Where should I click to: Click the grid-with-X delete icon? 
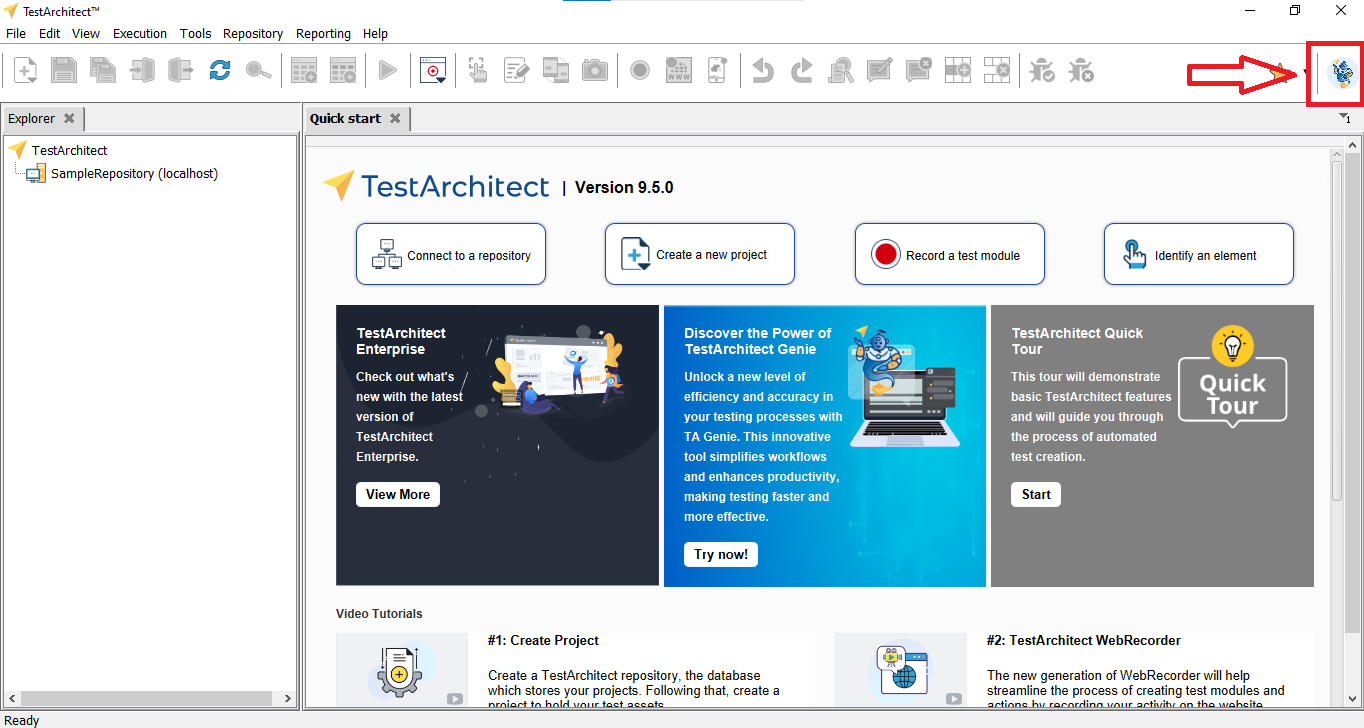pyautogui.click(x=996, y=70)
